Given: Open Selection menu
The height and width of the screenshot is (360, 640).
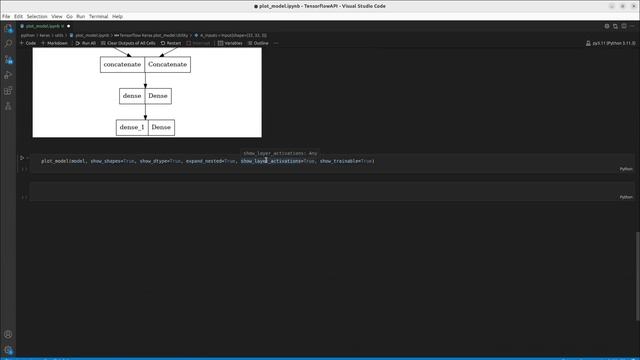Looking at the screenshot, I should click(37, 16).
